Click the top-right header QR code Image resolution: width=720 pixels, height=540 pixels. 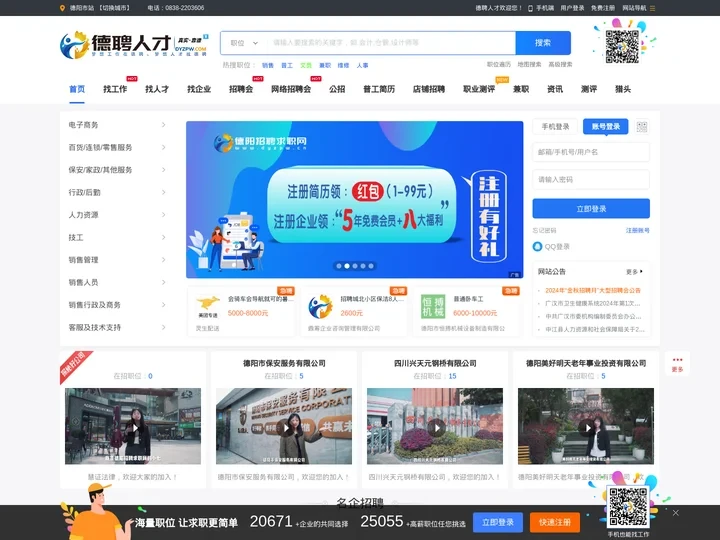(x=622, y=46)
